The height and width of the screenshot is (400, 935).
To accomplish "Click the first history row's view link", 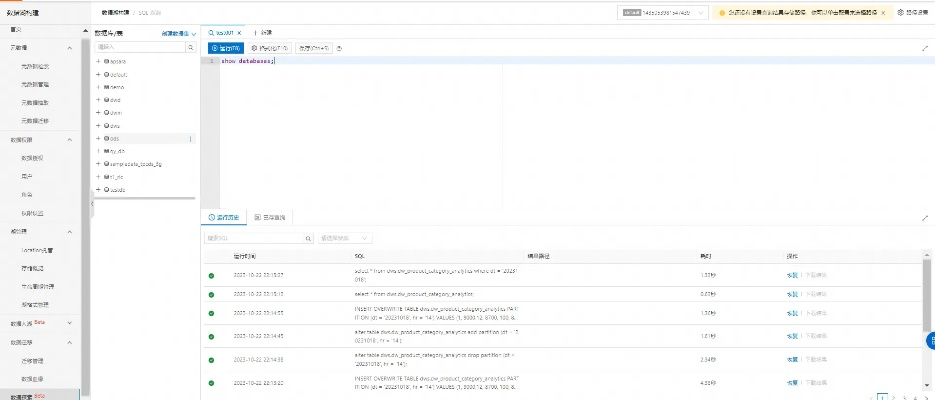I will (x=792, y=273).
